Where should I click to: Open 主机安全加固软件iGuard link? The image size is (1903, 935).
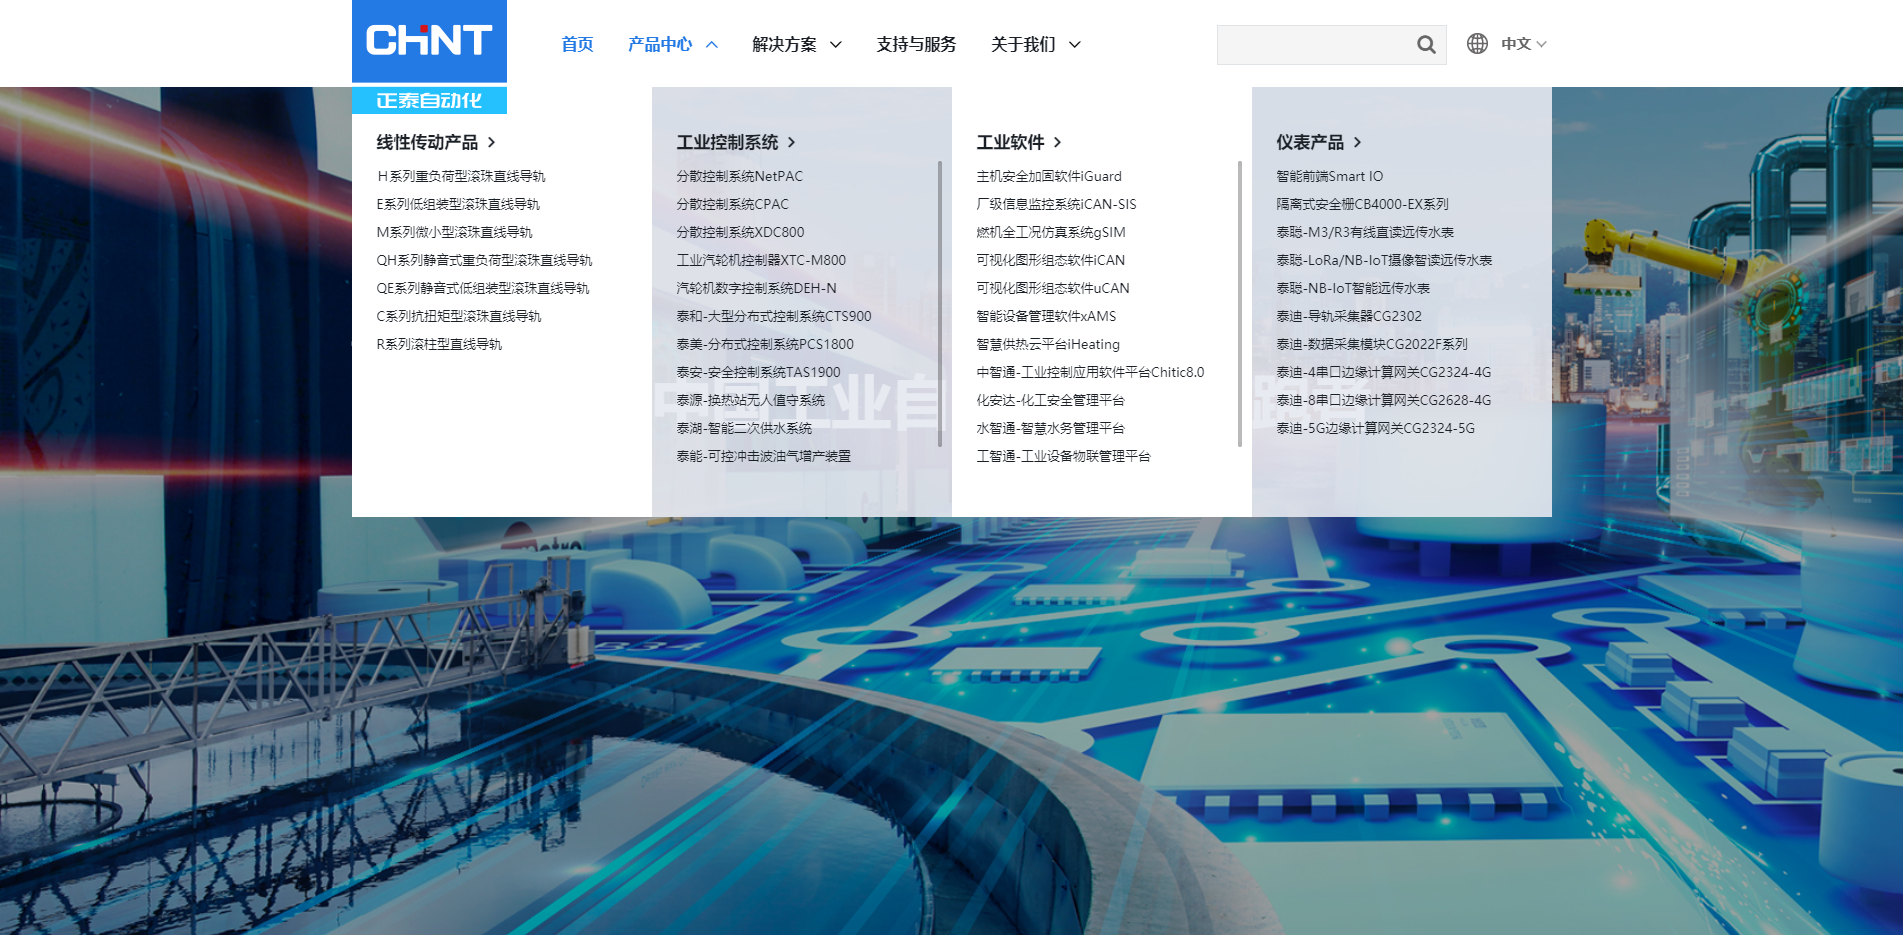click(1048, 176)
